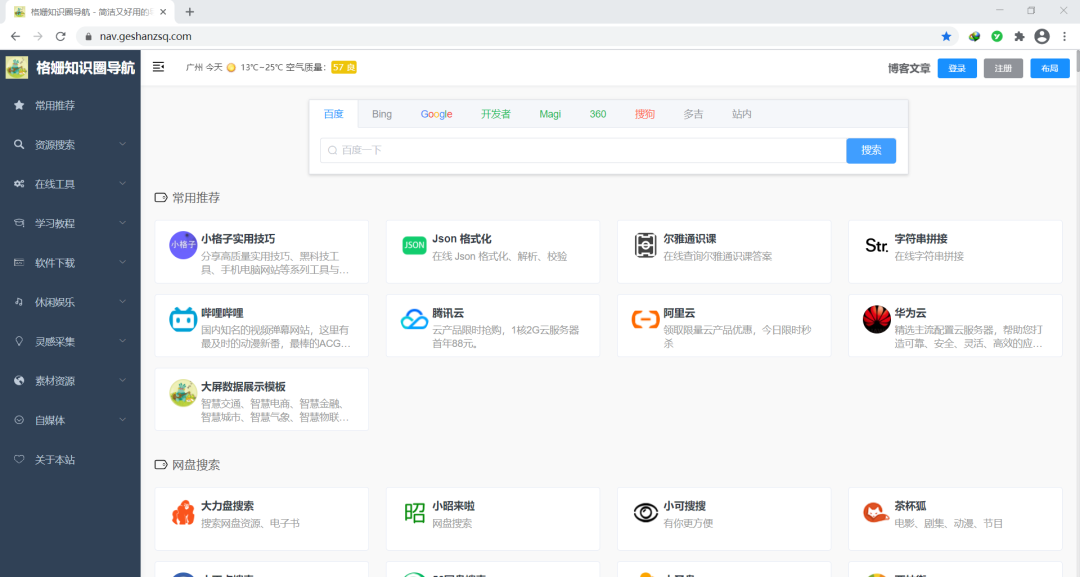Focus the 百度一下 search input field

(583, 150)
